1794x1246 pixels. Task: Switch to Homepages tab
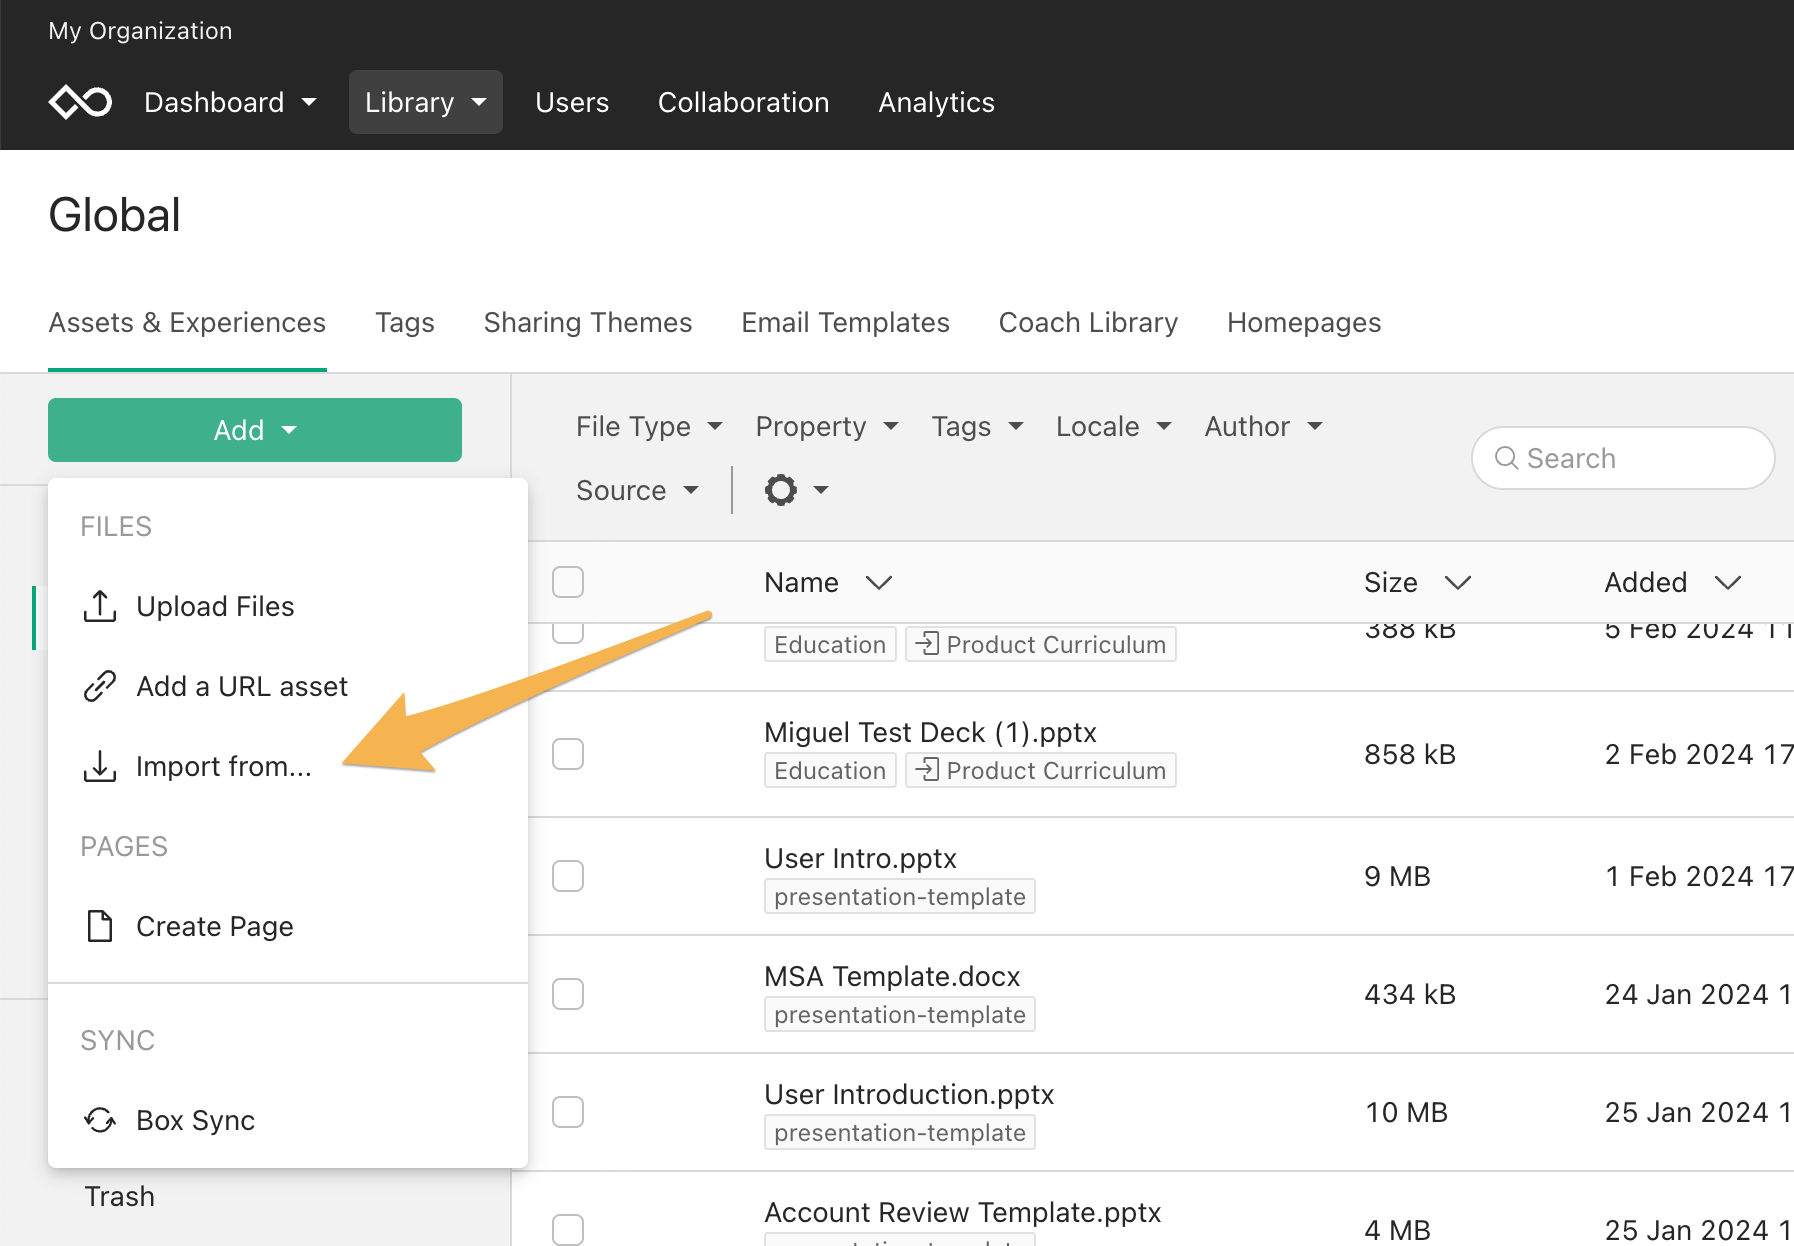point(1304,322)
